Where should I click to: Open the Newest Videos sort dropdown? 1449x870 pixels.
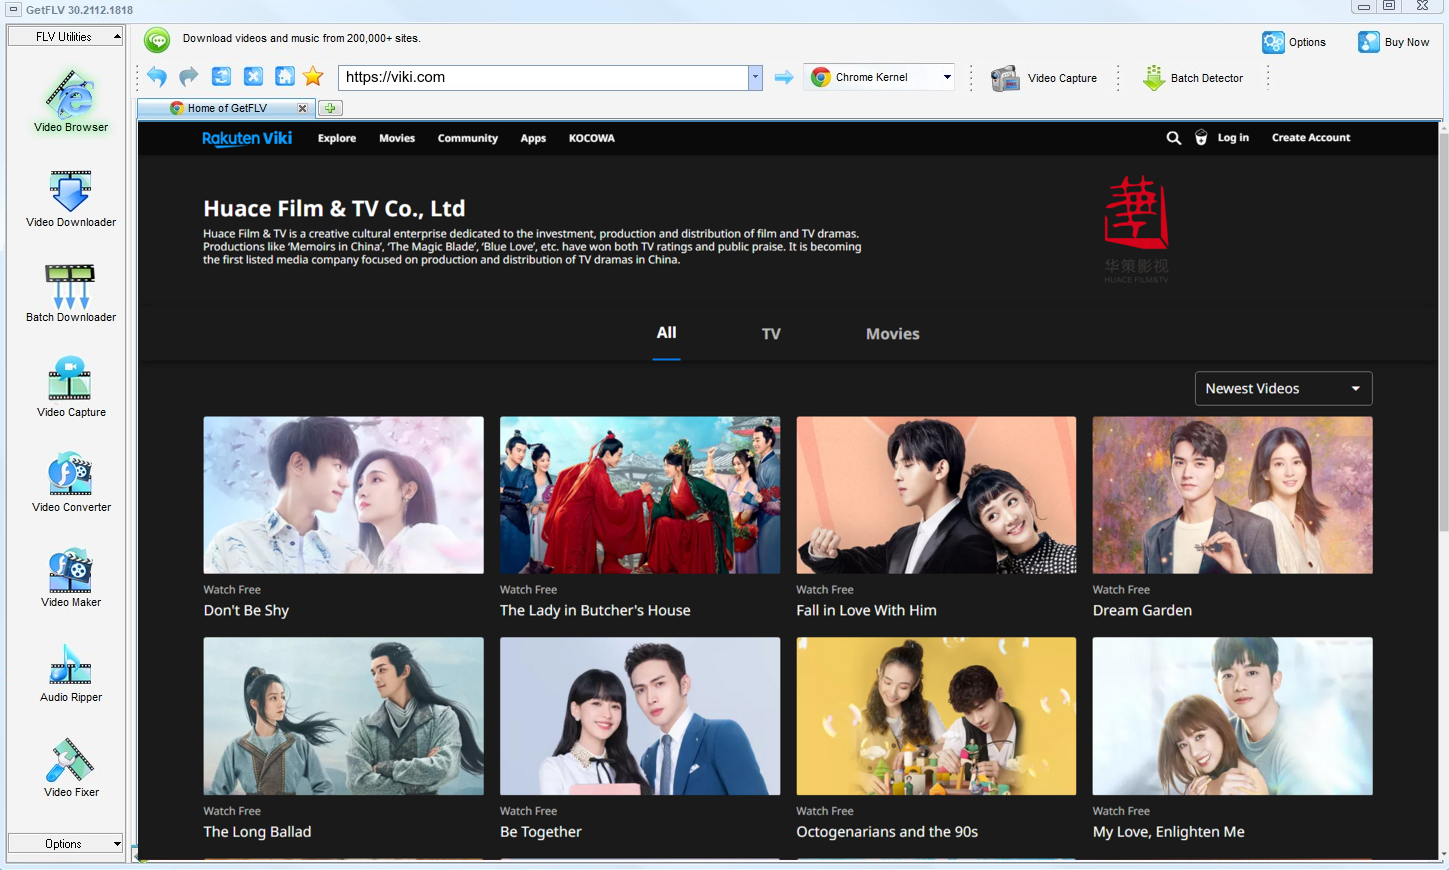click(1283, 388)
